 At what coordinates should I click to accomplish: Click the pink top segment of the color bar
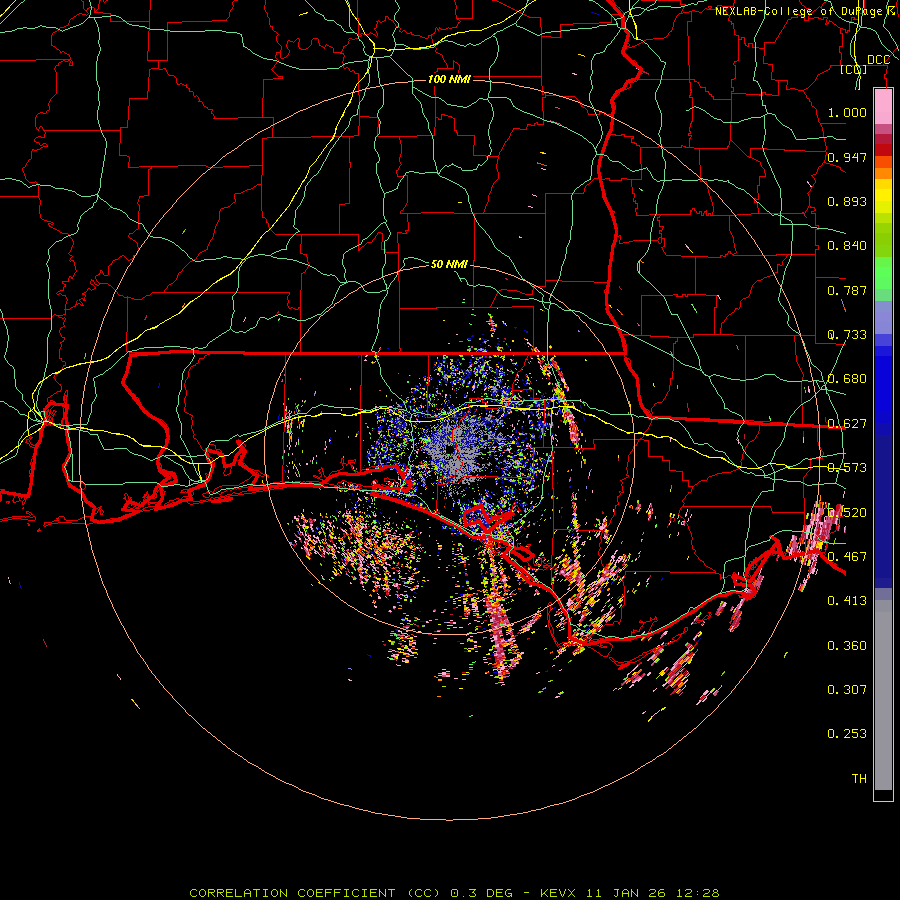(883, 107)
